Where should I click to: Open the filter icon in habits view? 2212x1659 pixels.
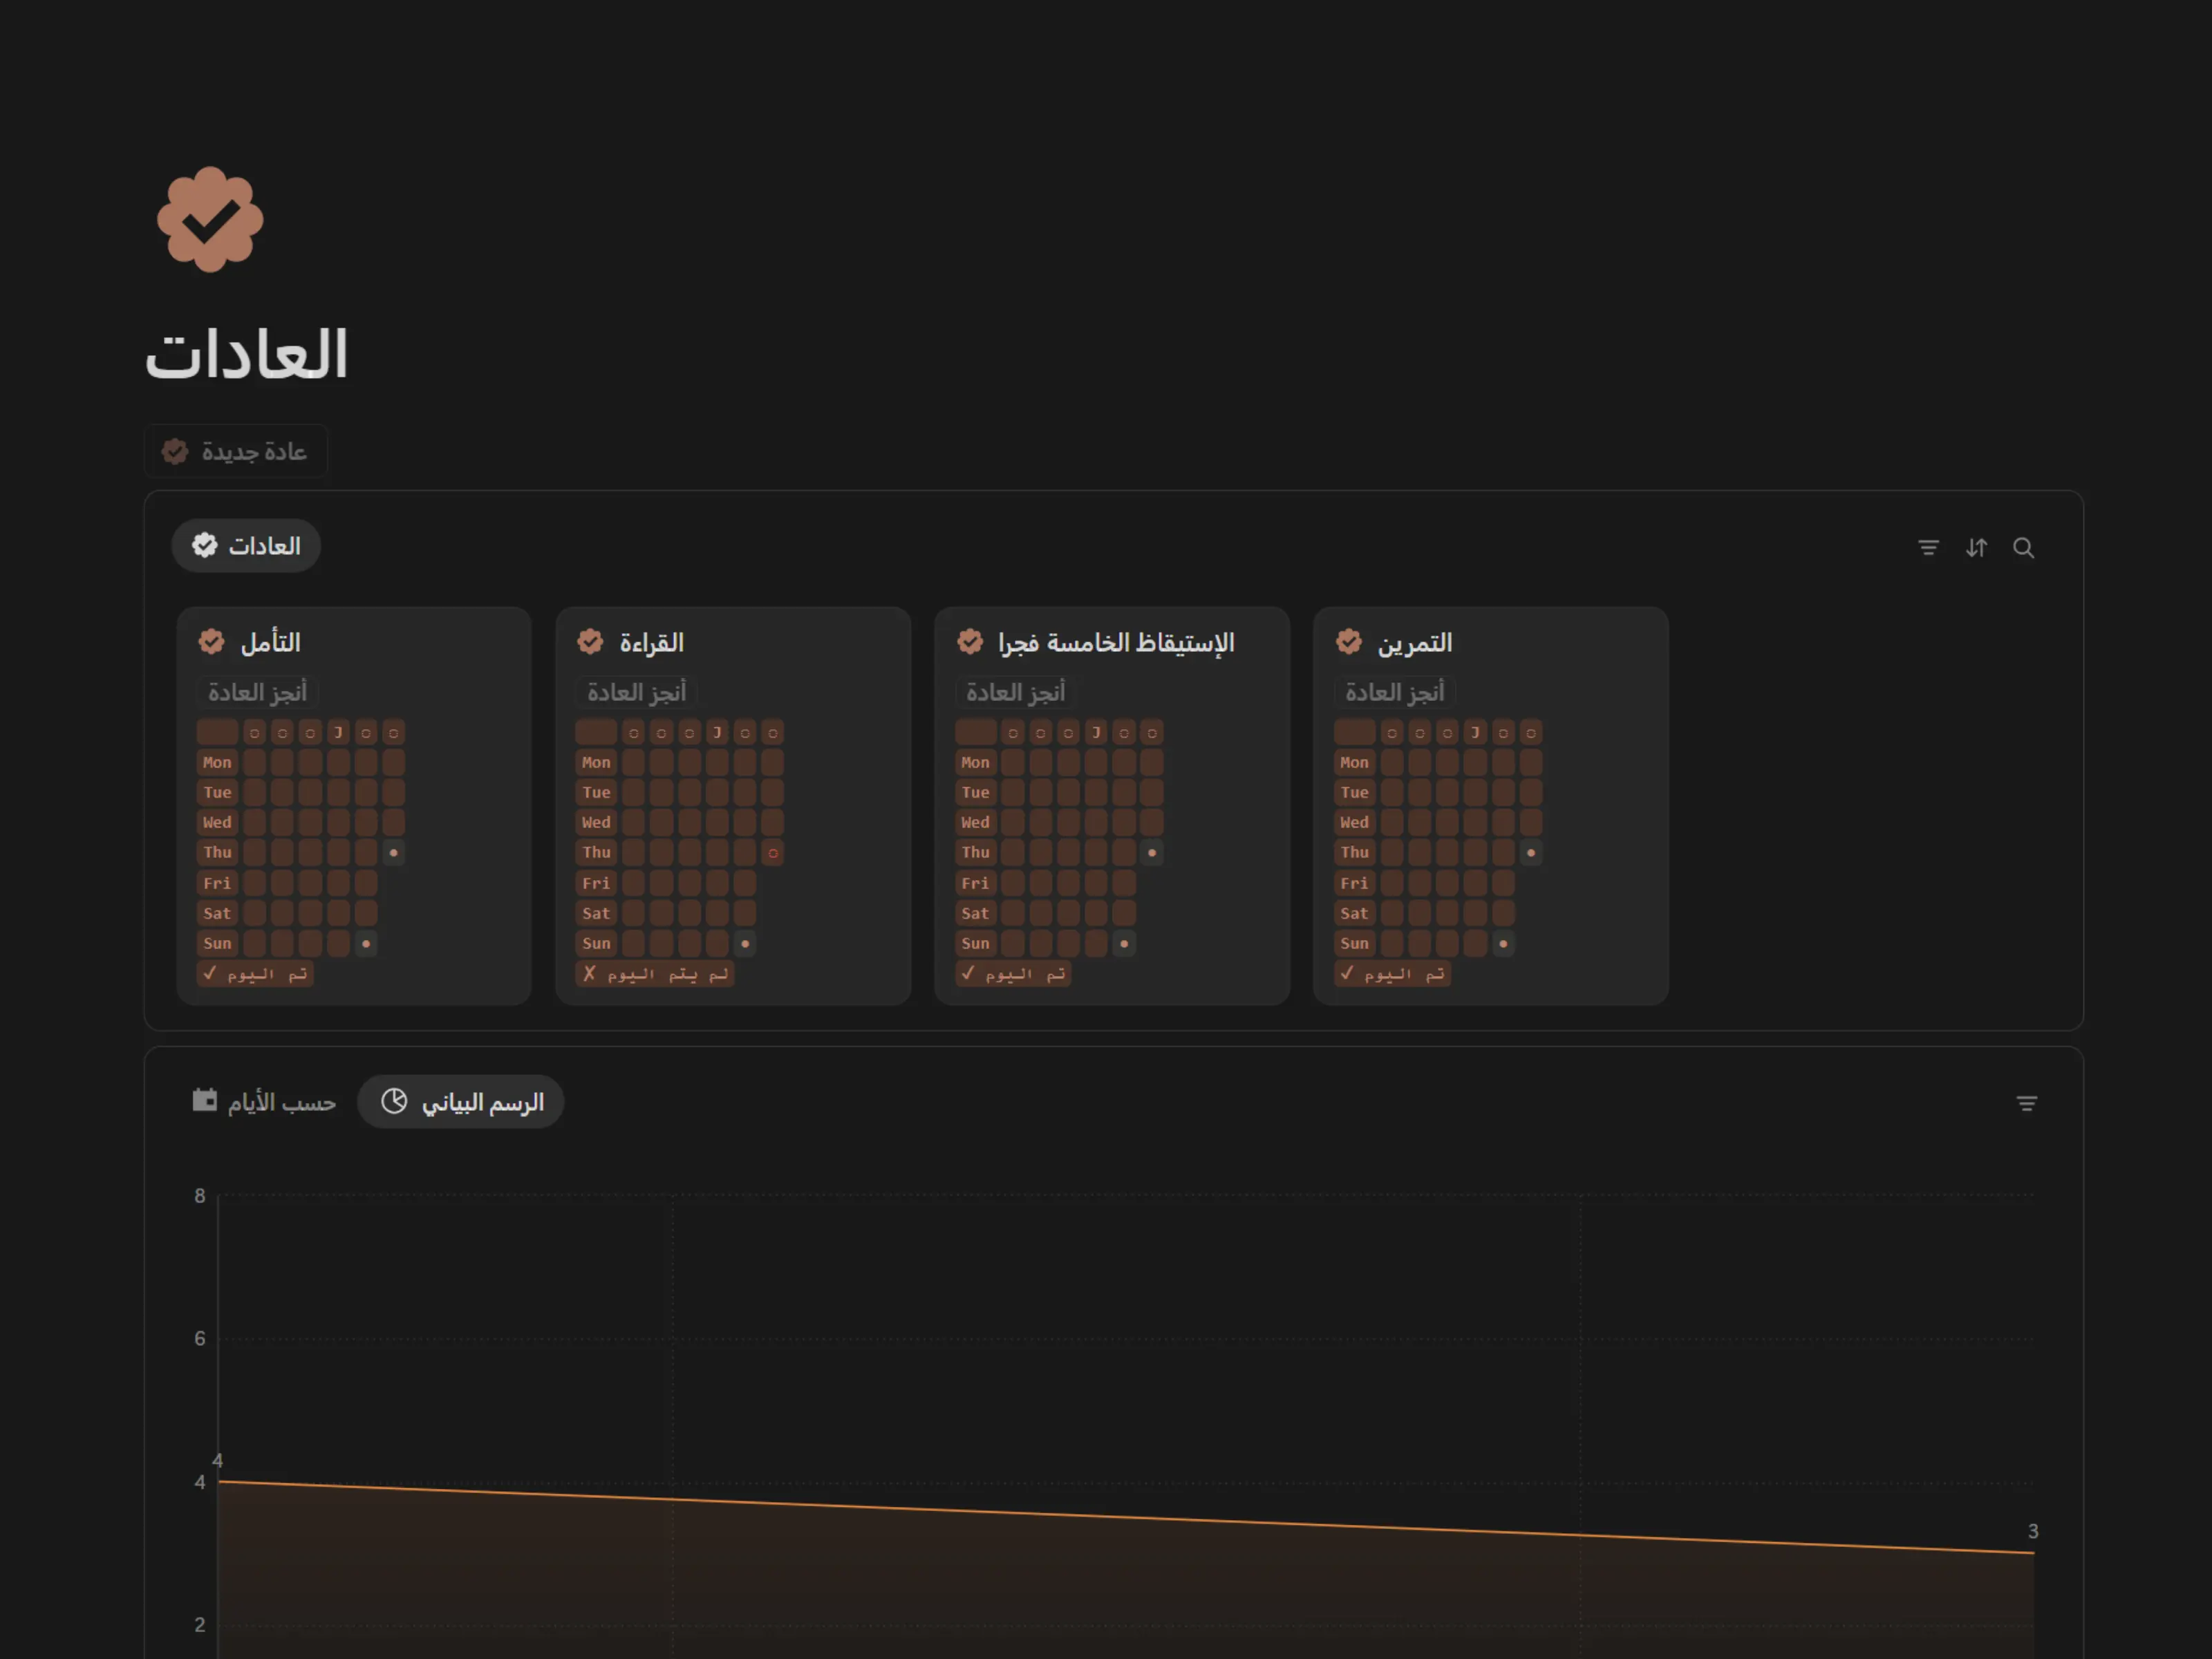click(x=1928, y=548)
